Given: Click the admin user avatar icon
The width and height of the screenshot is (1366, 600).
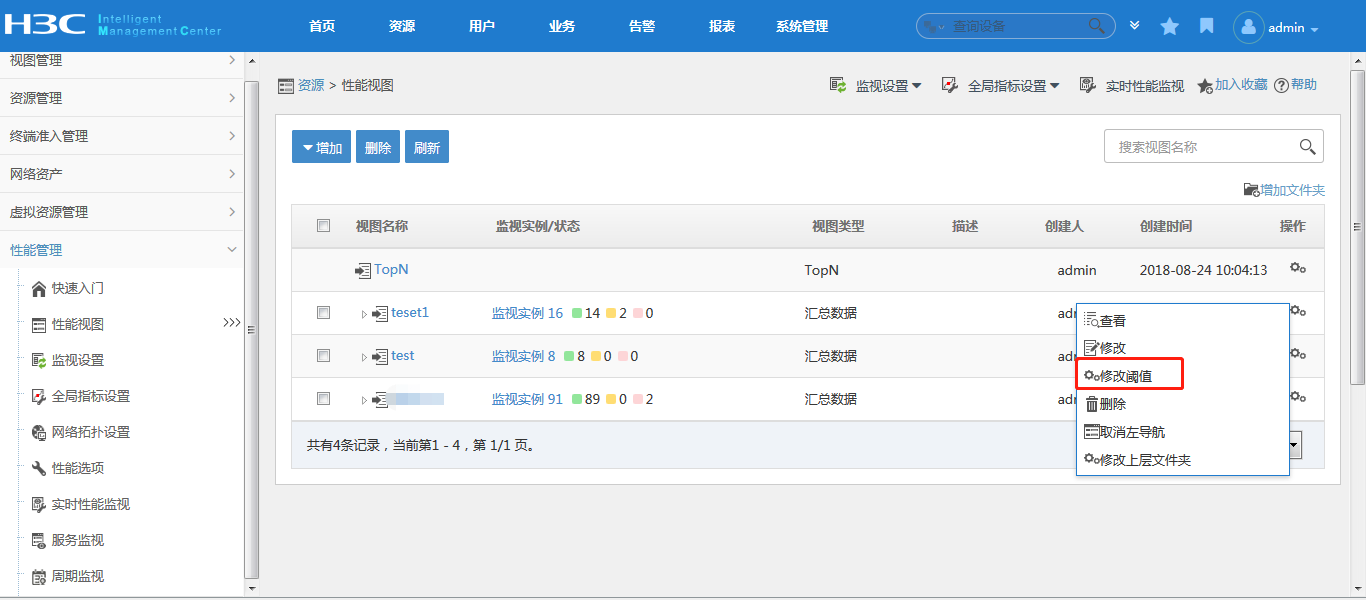Looking at the screenshot, I should pos(1248,27).
